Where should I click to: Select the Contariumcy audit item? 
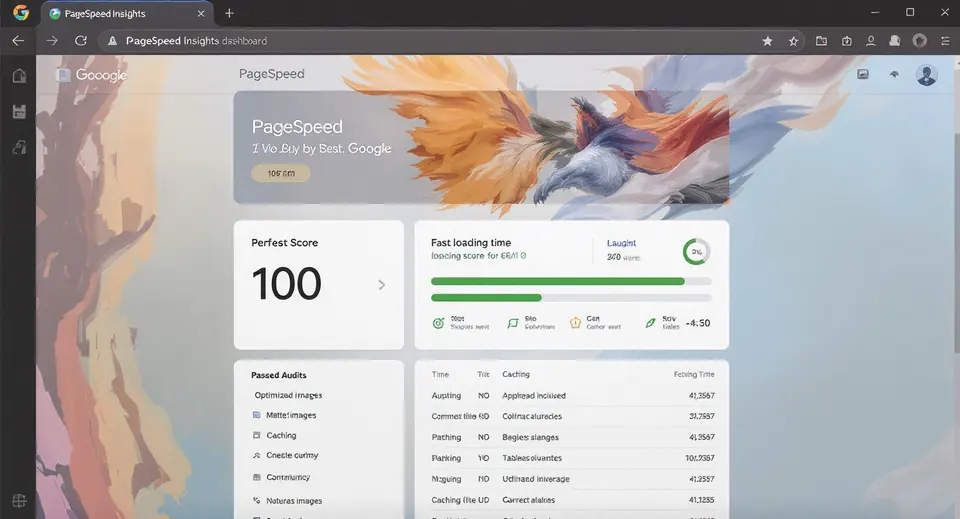point(288,477)
